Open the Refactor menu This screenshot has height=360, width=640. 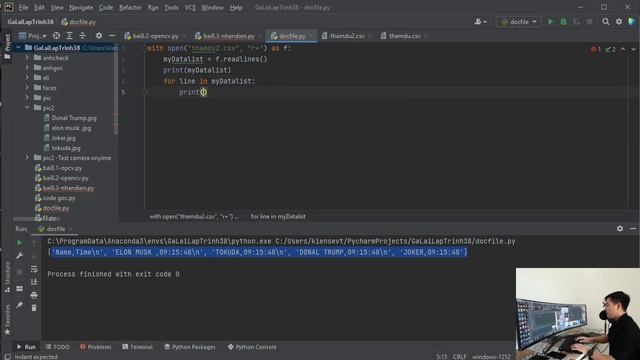tap(130, 7)
